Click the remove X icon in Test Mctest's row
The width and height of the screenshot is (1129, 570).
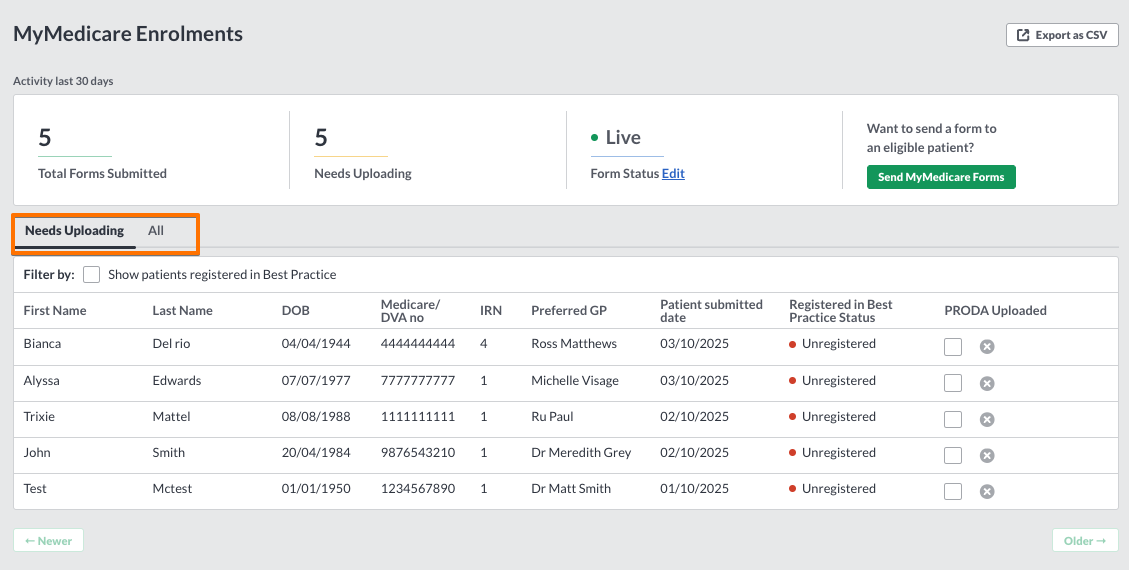pos(987,492)
